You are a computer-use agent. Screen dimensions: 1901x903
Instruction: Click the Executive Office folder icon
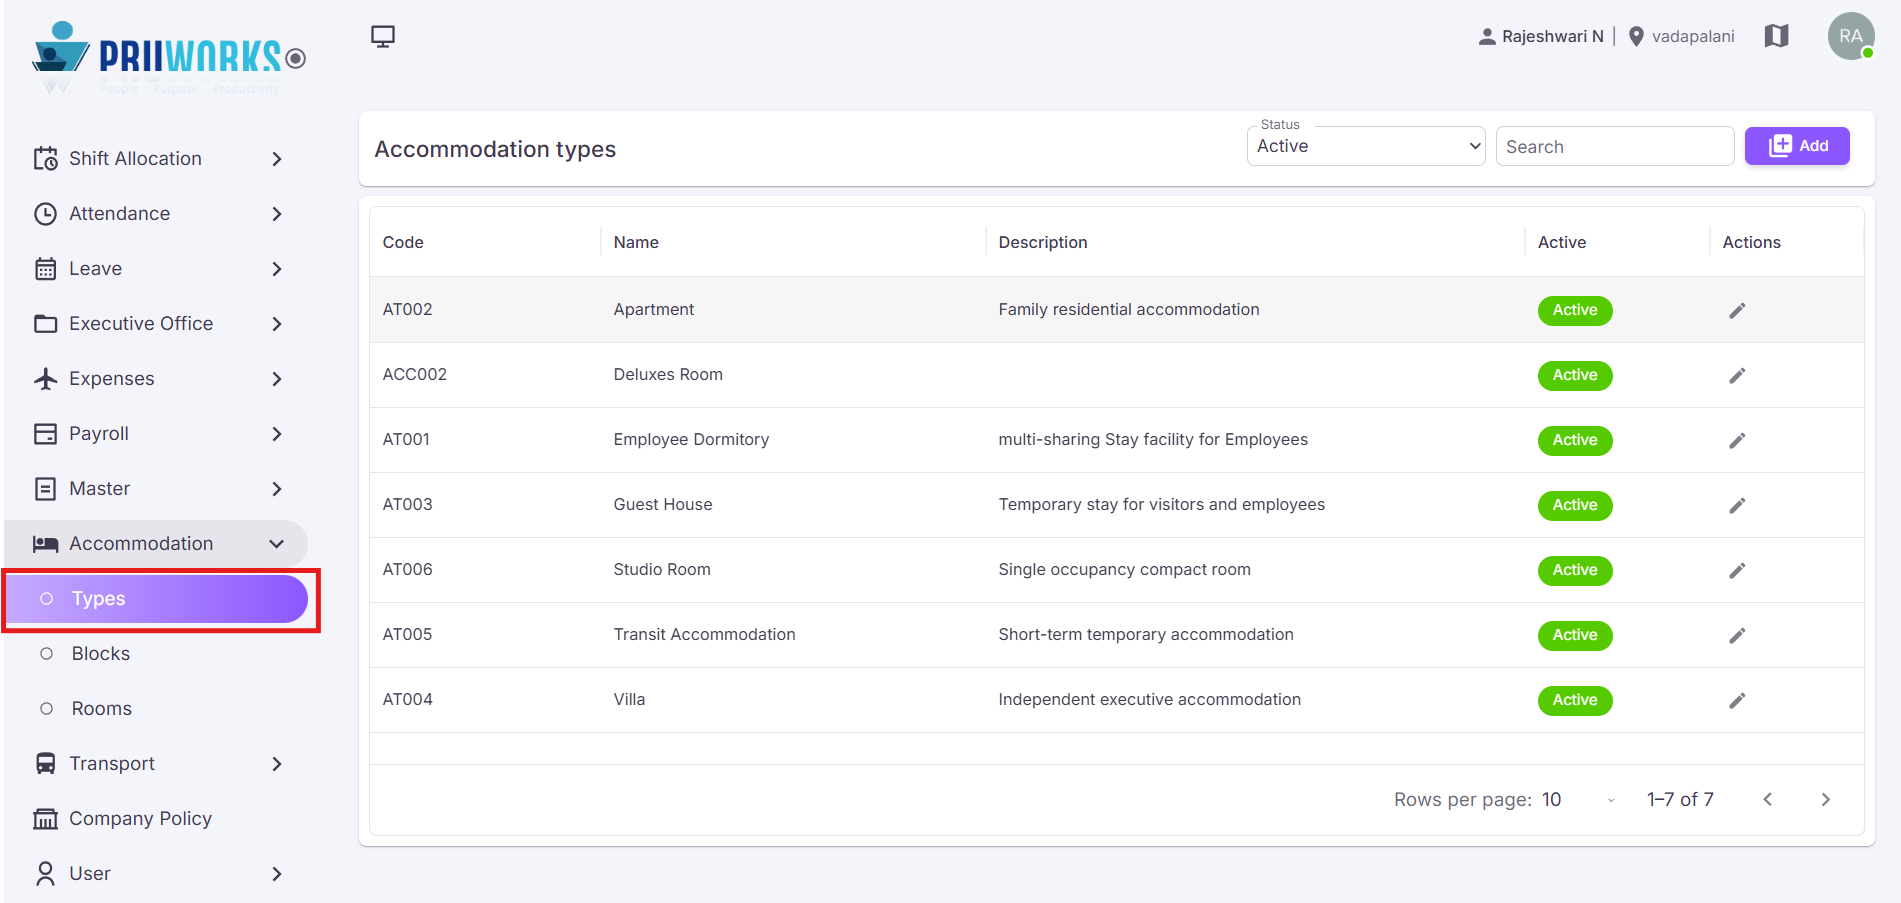point(46,324)
